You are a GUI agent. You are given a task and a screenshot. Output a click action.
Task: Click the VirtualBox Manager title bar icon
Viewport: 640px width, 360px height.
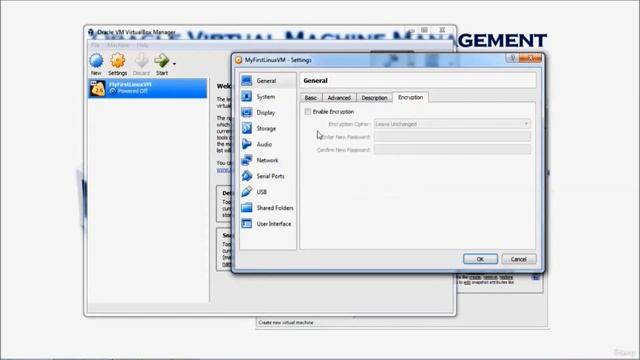pyautogui.click(x=91, y=32)
